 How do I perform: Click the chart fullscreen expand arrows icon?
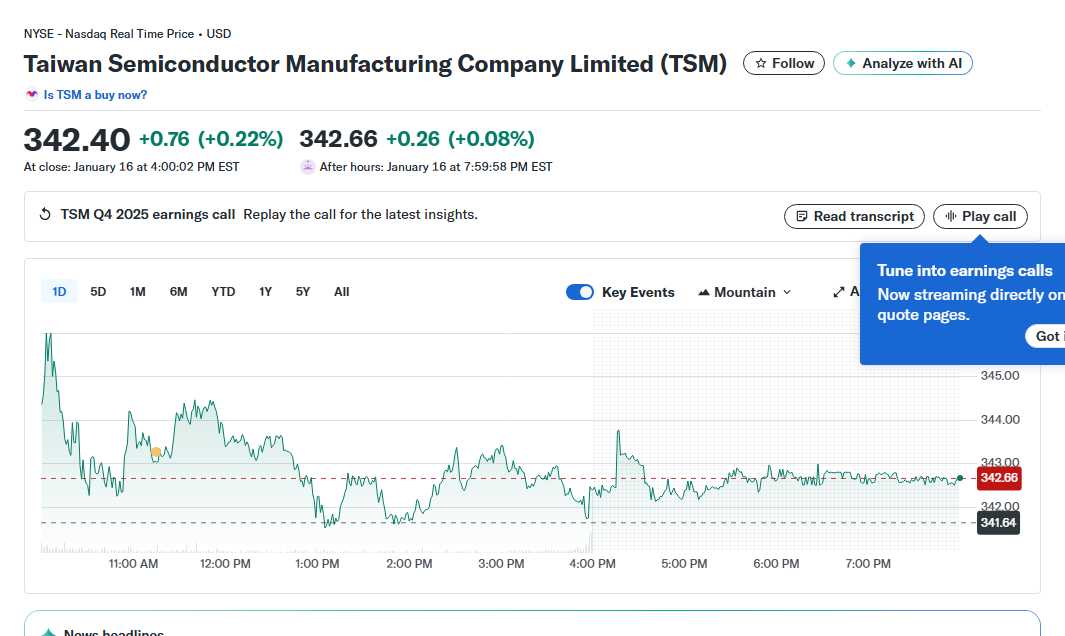[839, 291]
